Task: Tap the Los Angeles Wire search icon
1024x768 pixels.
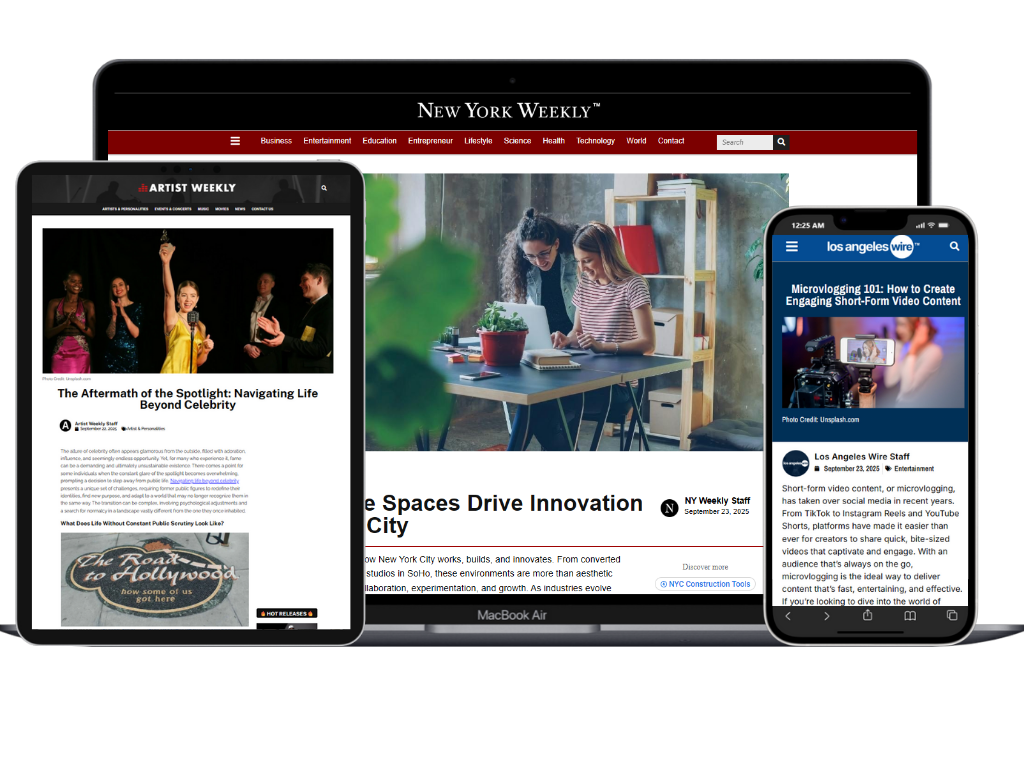Action: 954,246
